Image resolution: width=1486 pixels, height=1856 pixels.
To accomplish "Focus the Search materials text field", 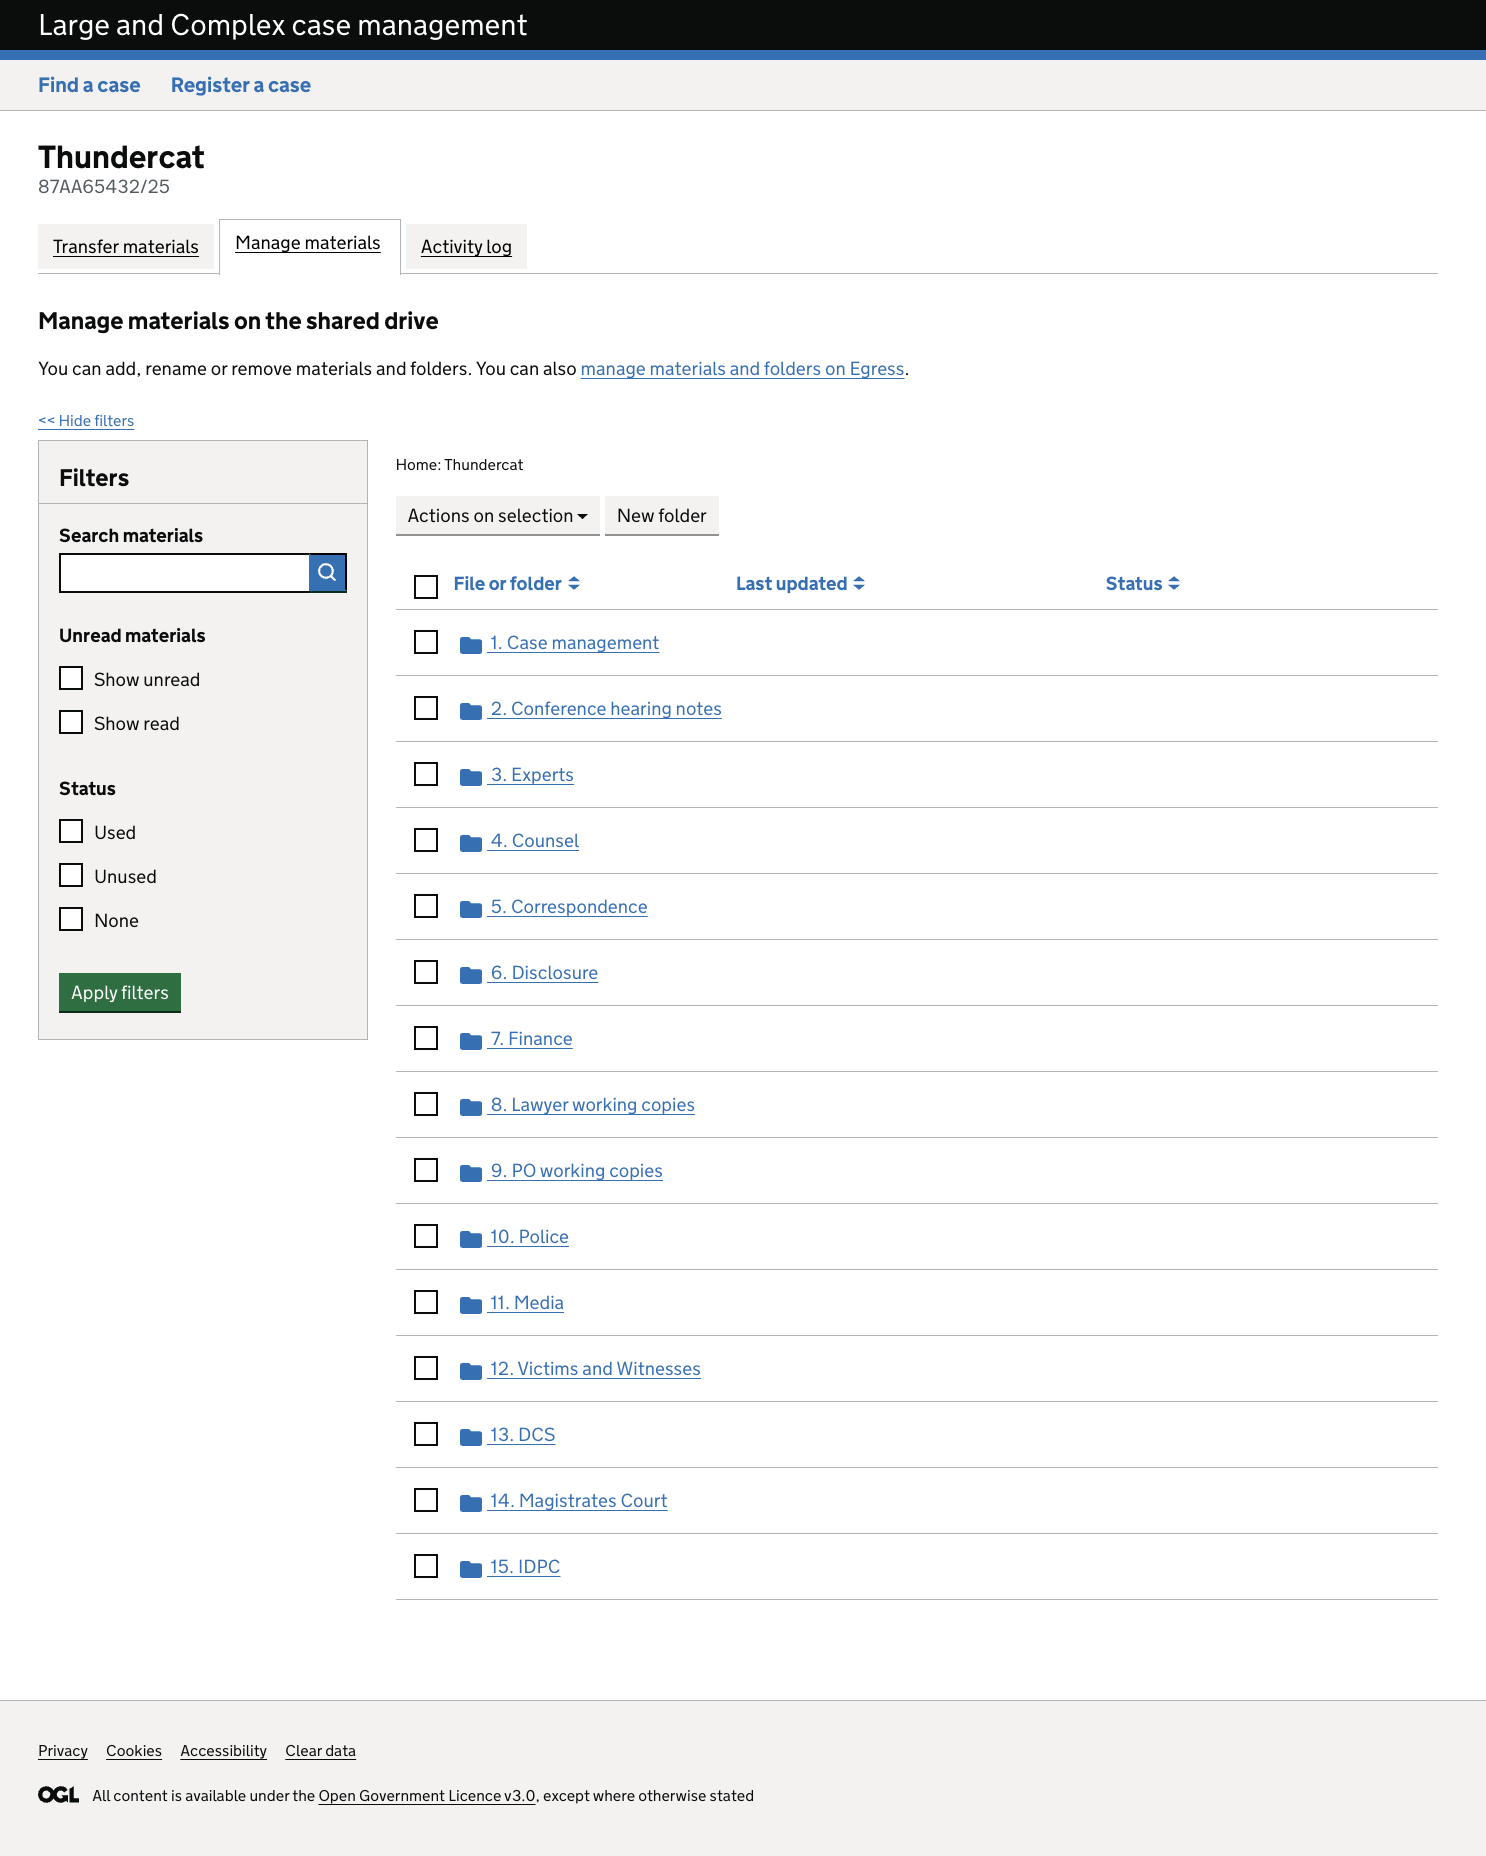I will (x=184, y=573).
